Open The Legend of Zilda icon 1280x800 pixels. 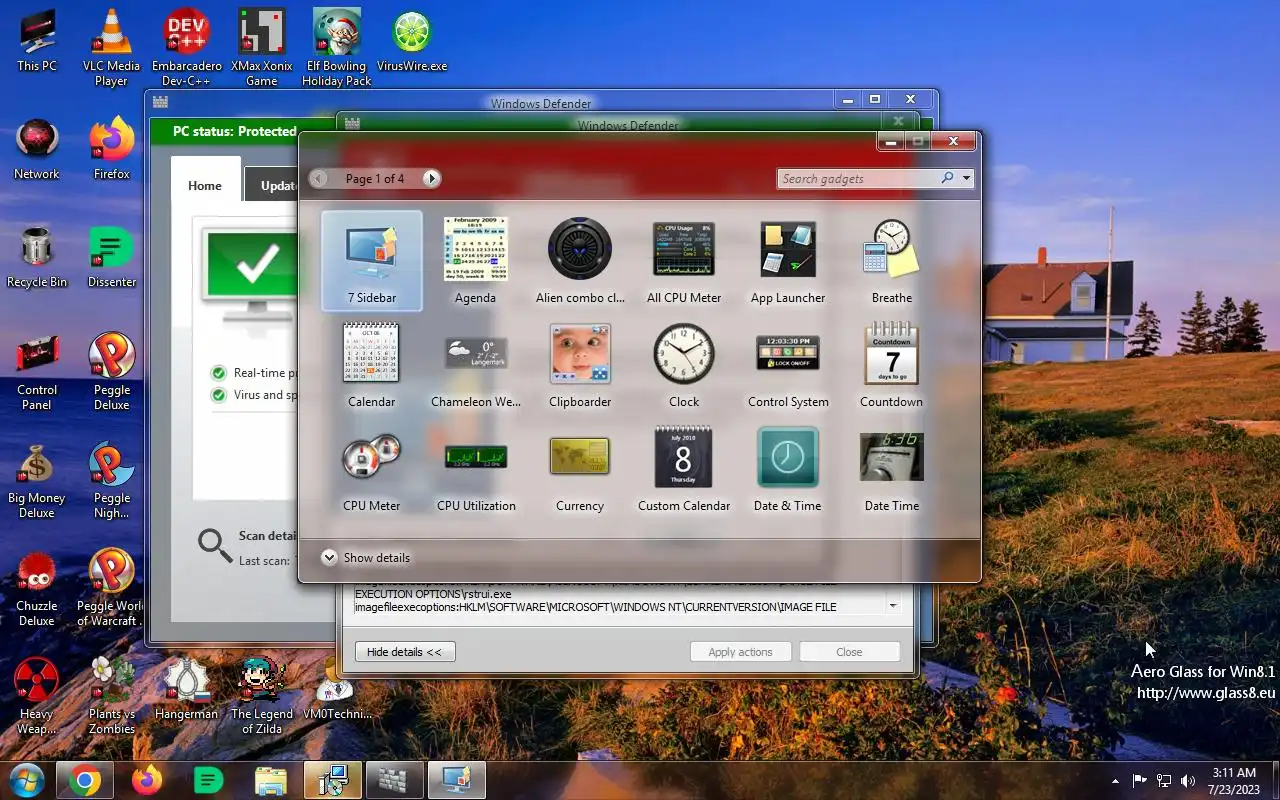262,695
